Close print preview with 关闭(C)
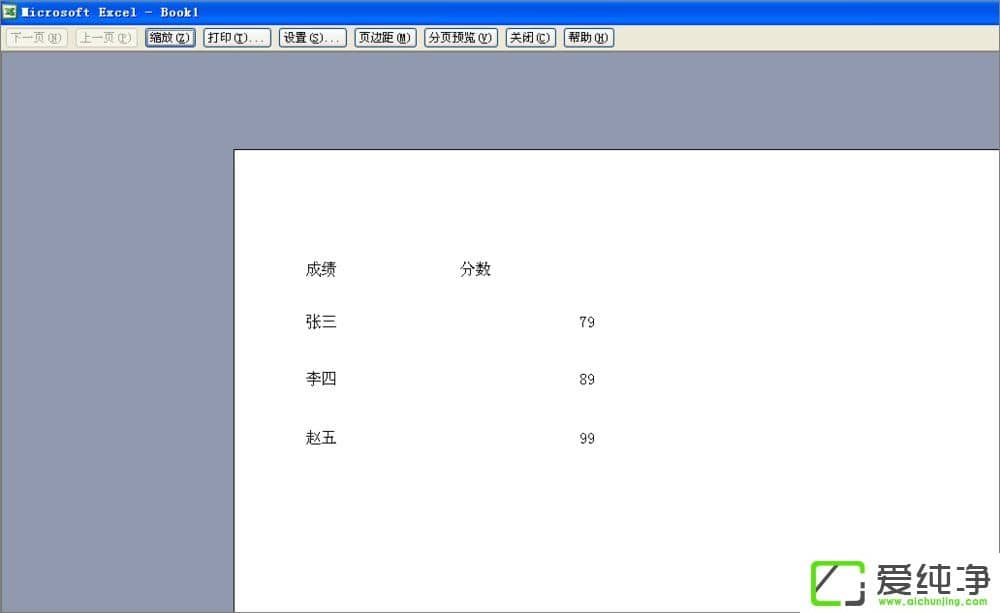This screenshot has height=613, width=1000. tap(530, 38)
